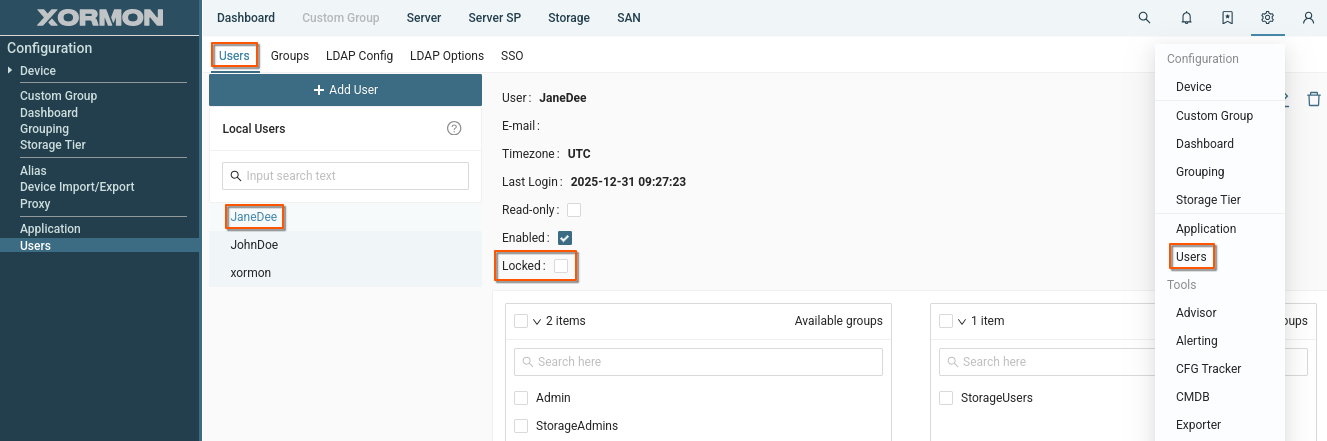
Task: Open the user profile icon
Action: click(x=1308, y=18)
